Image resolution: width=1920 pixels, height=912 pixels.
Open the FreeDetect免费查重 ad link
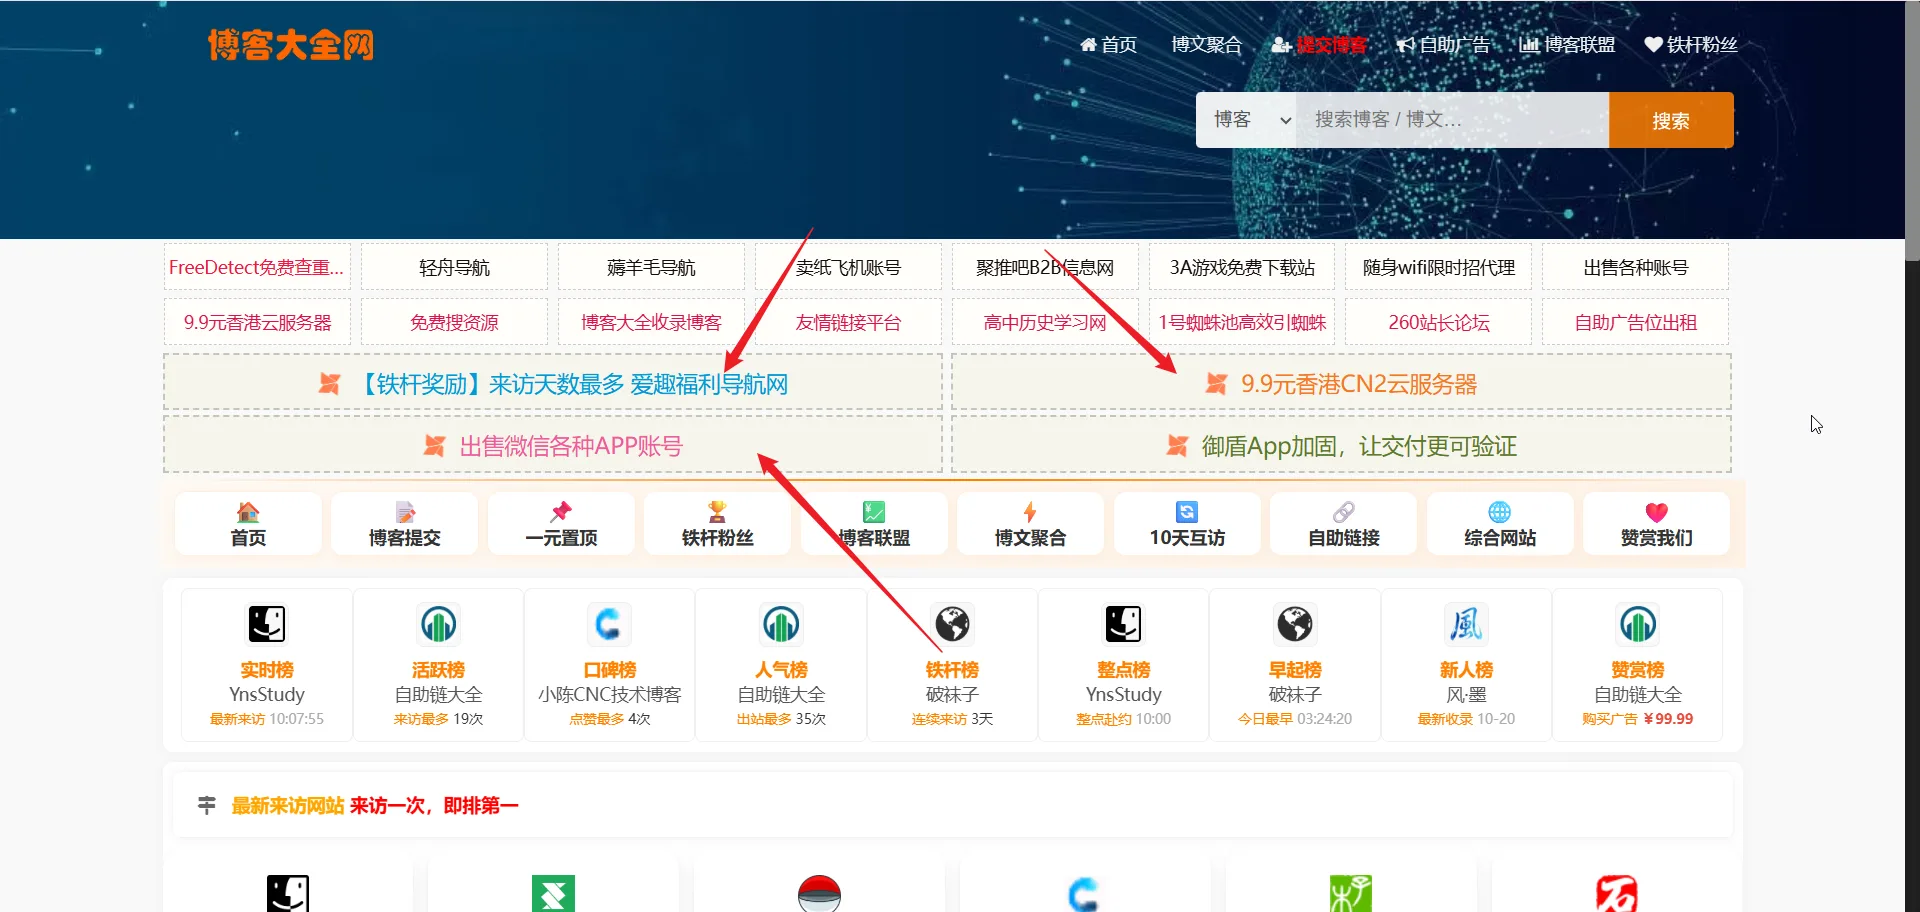(x=257, y=267)
